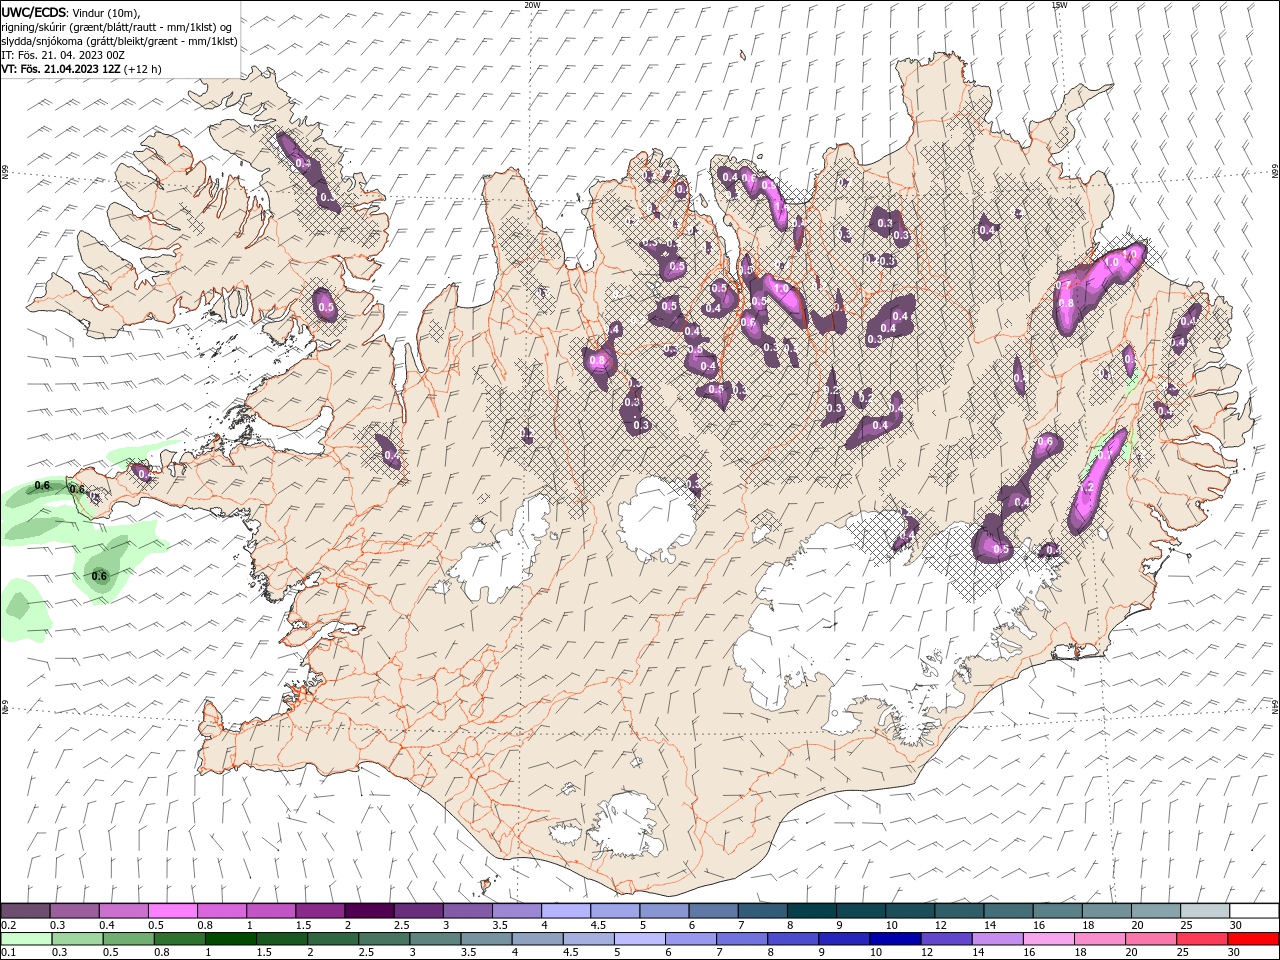
Task: Select the snow scale swatch labeled 14
Action: coord(1008,911)
